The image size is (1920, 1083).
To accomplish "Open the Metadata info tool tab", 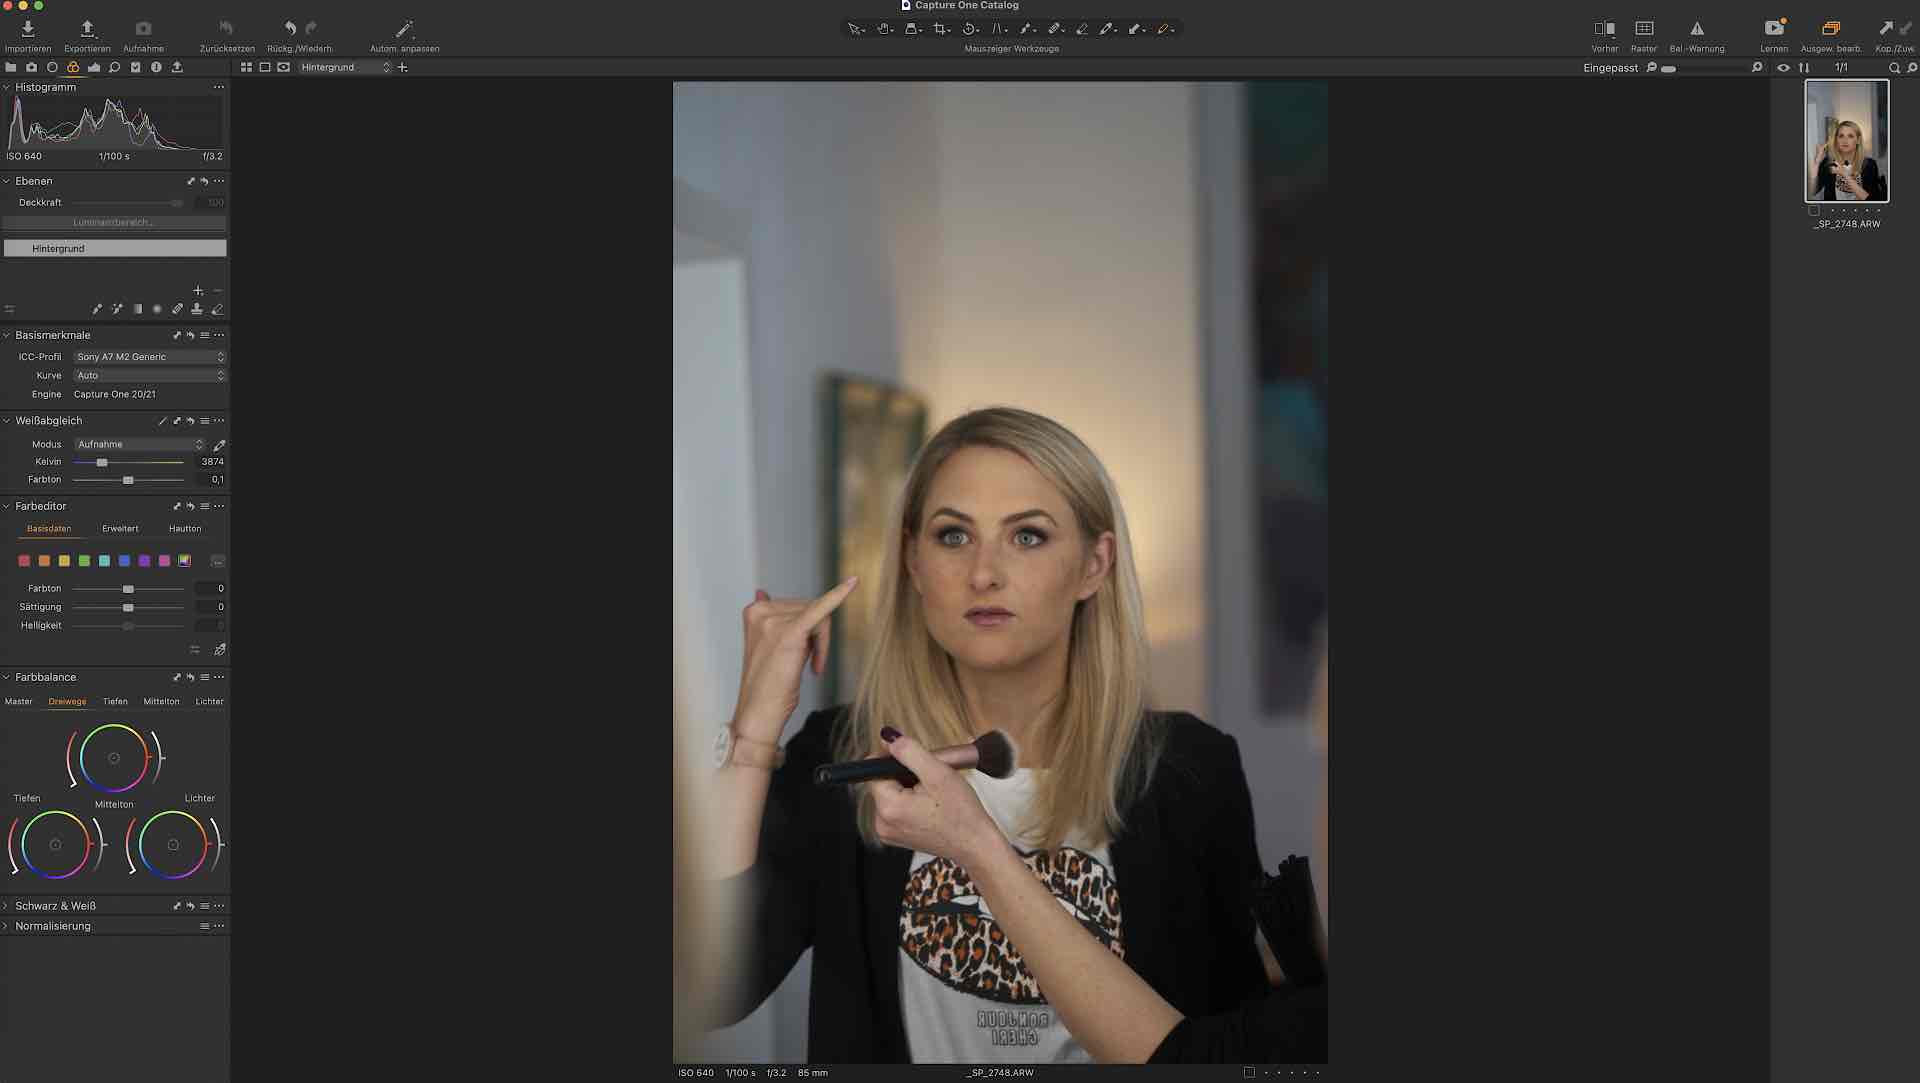I will (x=156, y=67).
